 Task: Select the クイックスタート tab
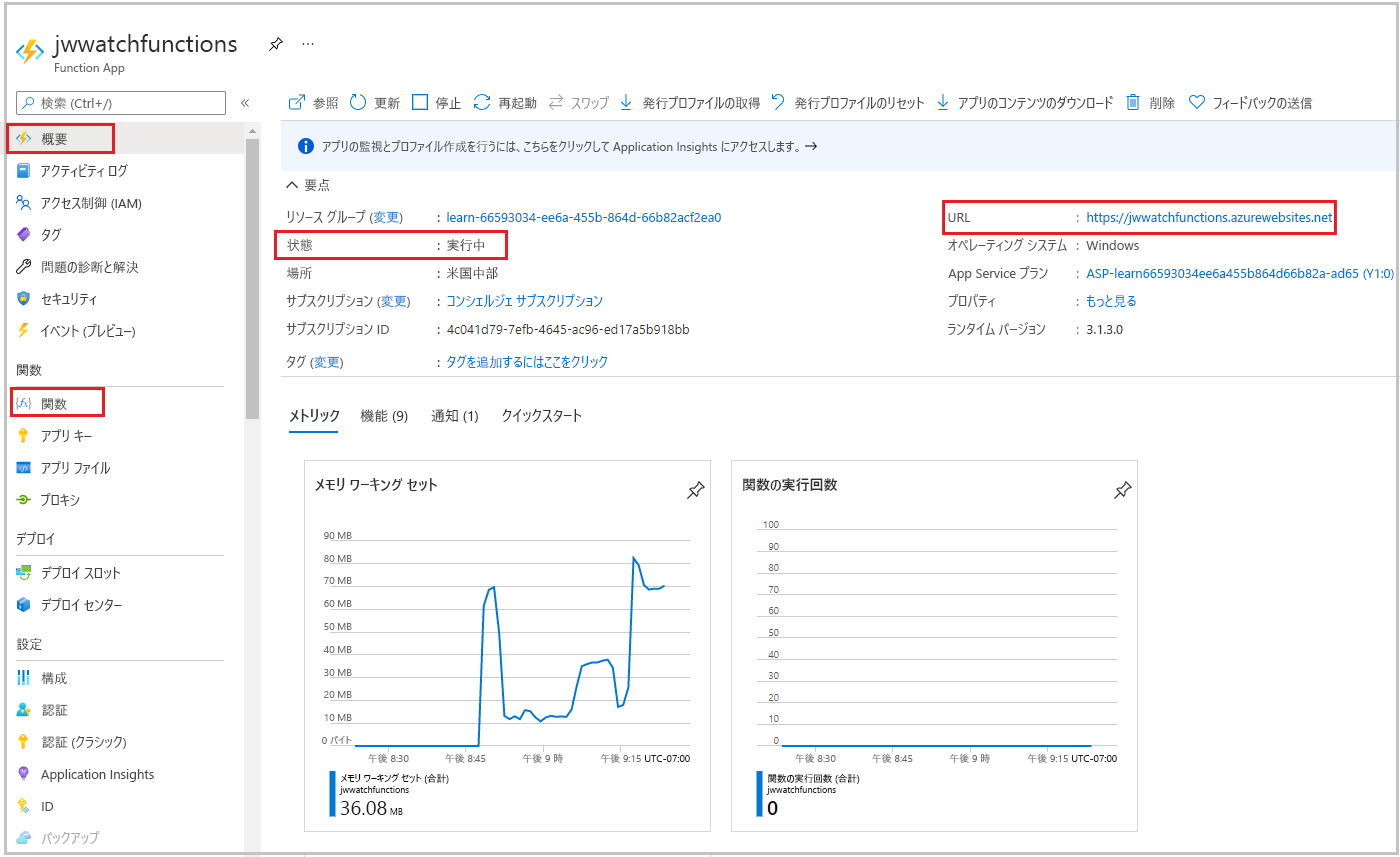point(542,416)
